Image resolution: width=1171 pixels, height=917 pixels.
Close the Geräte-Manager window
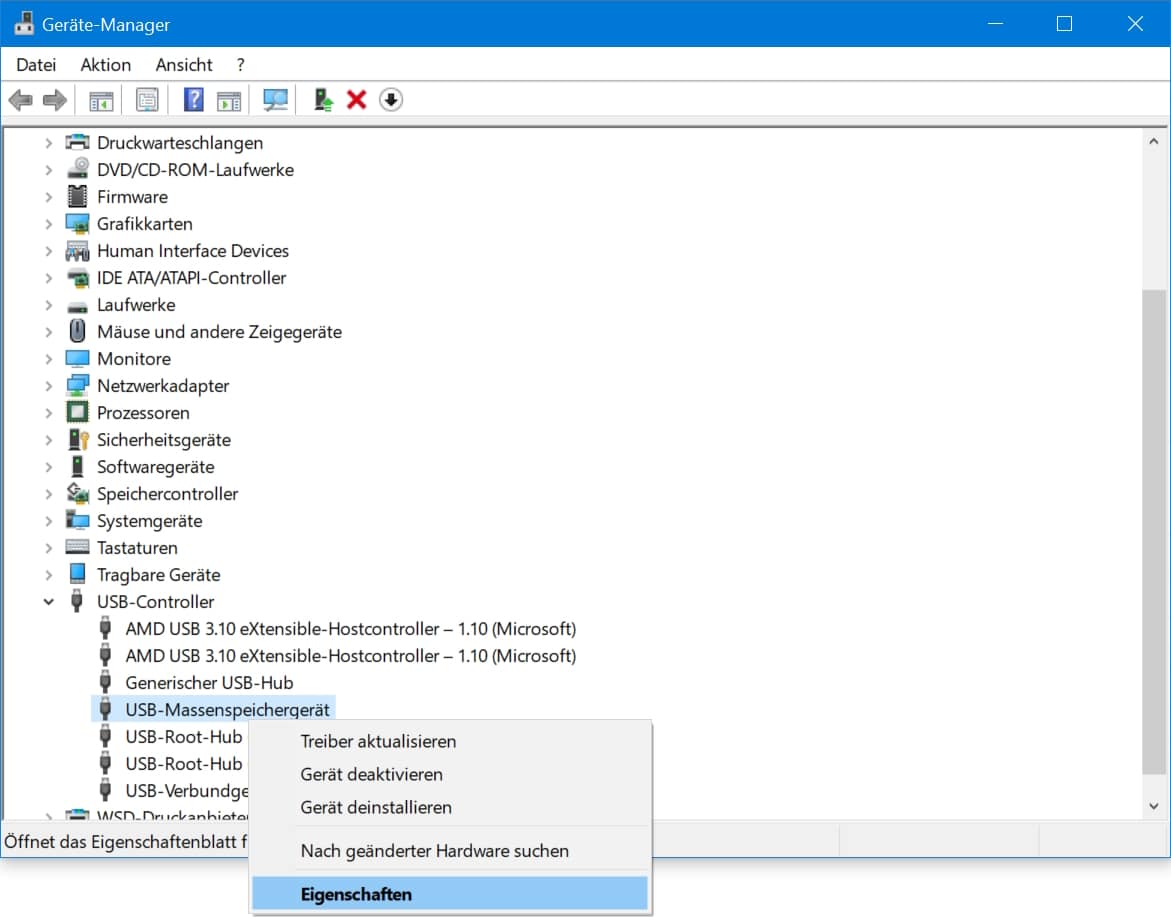[x=1135, y=24]
